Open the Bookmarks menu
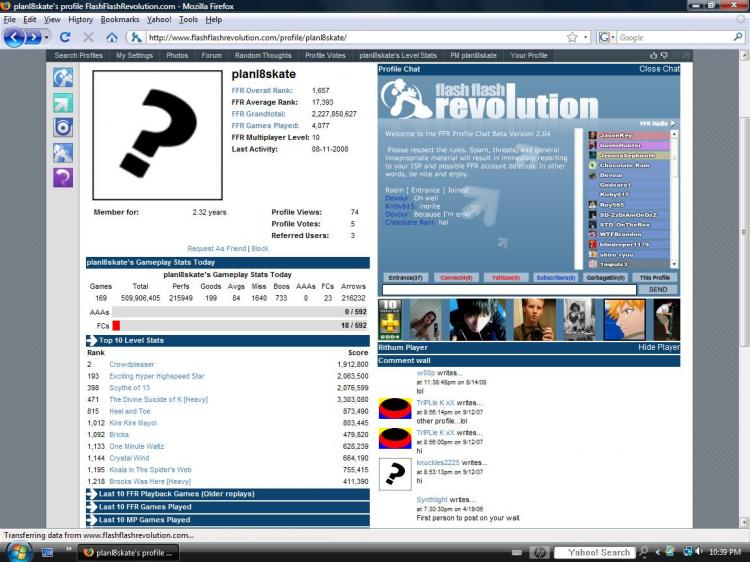750x562 pixels. click(x=120, y=20)
